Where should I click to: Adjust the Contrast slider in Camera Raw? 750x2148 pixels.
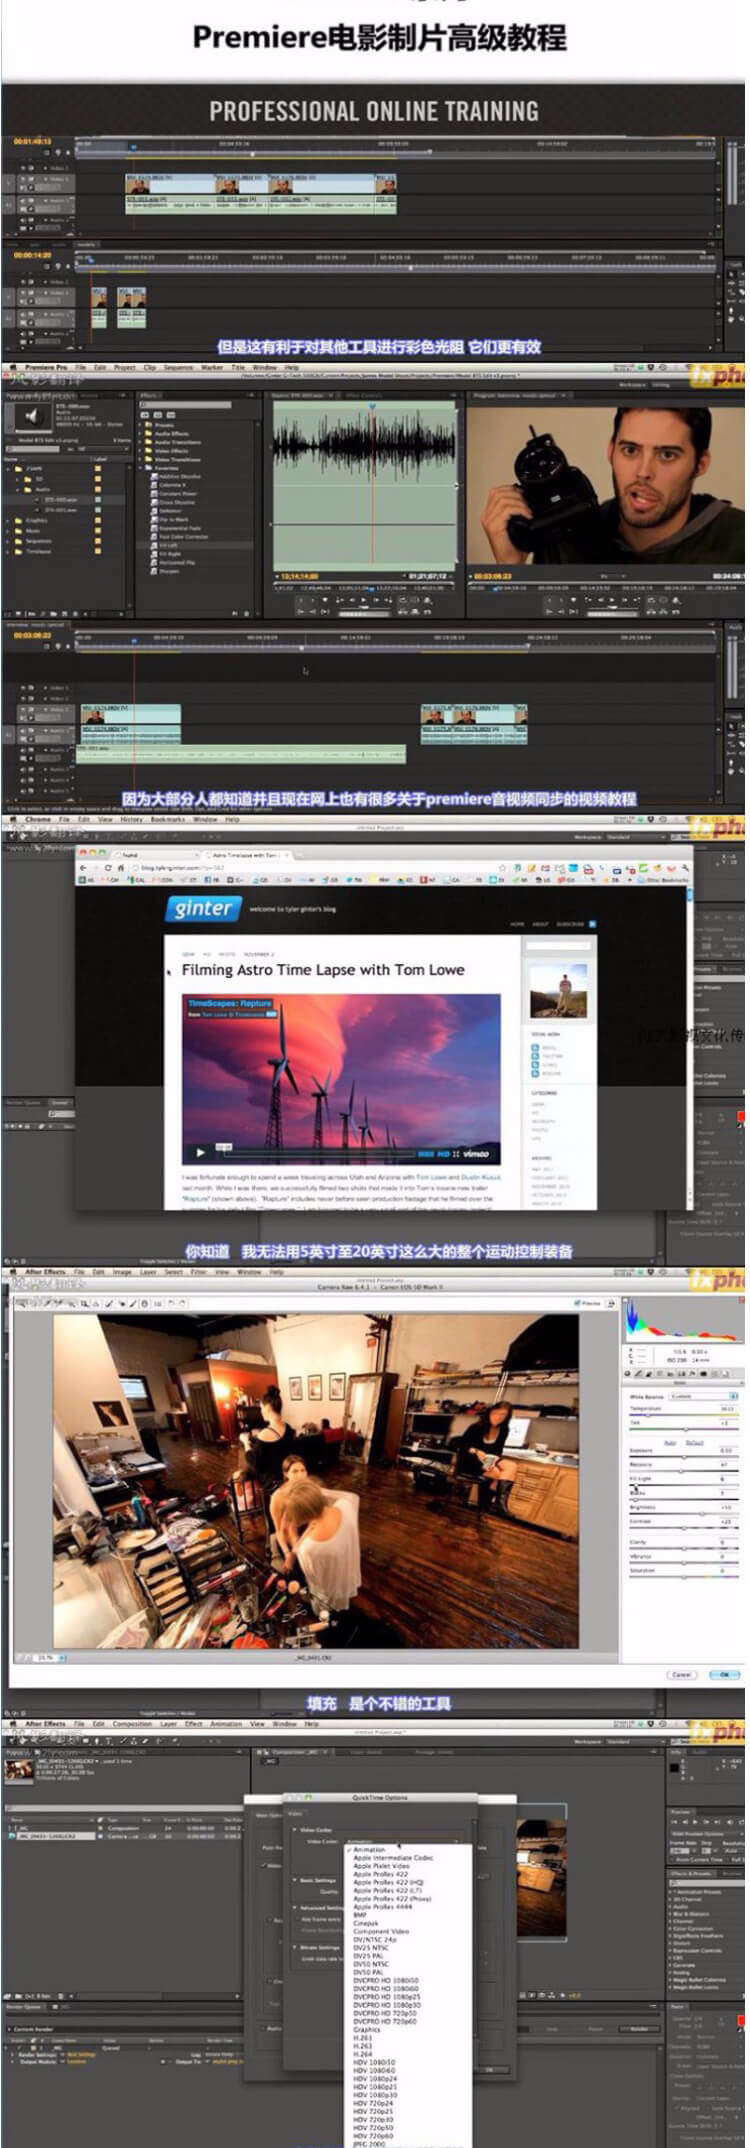683,1528
